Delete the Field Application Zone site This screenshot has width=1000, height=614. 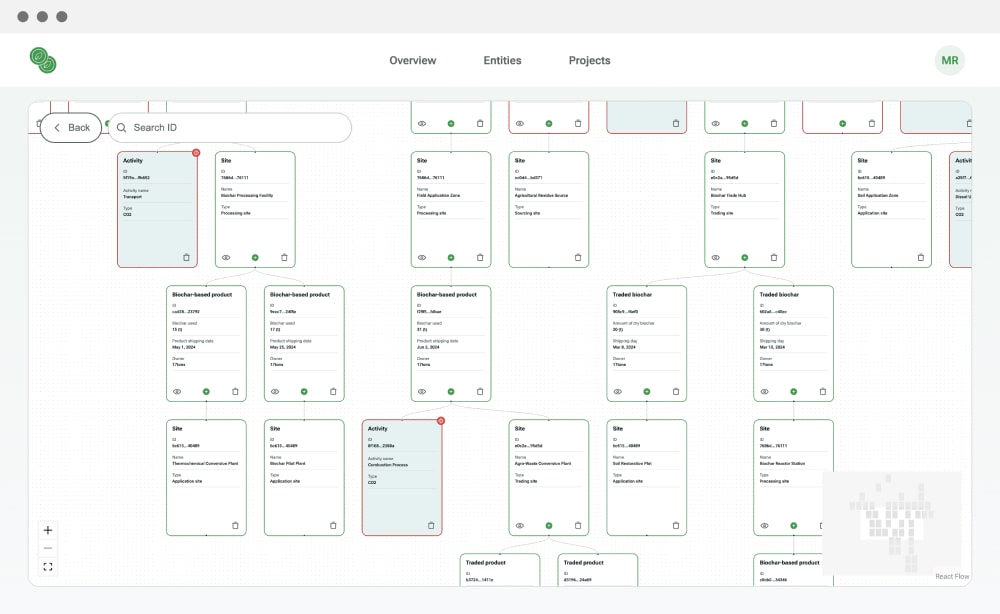(x=480, y=258)
